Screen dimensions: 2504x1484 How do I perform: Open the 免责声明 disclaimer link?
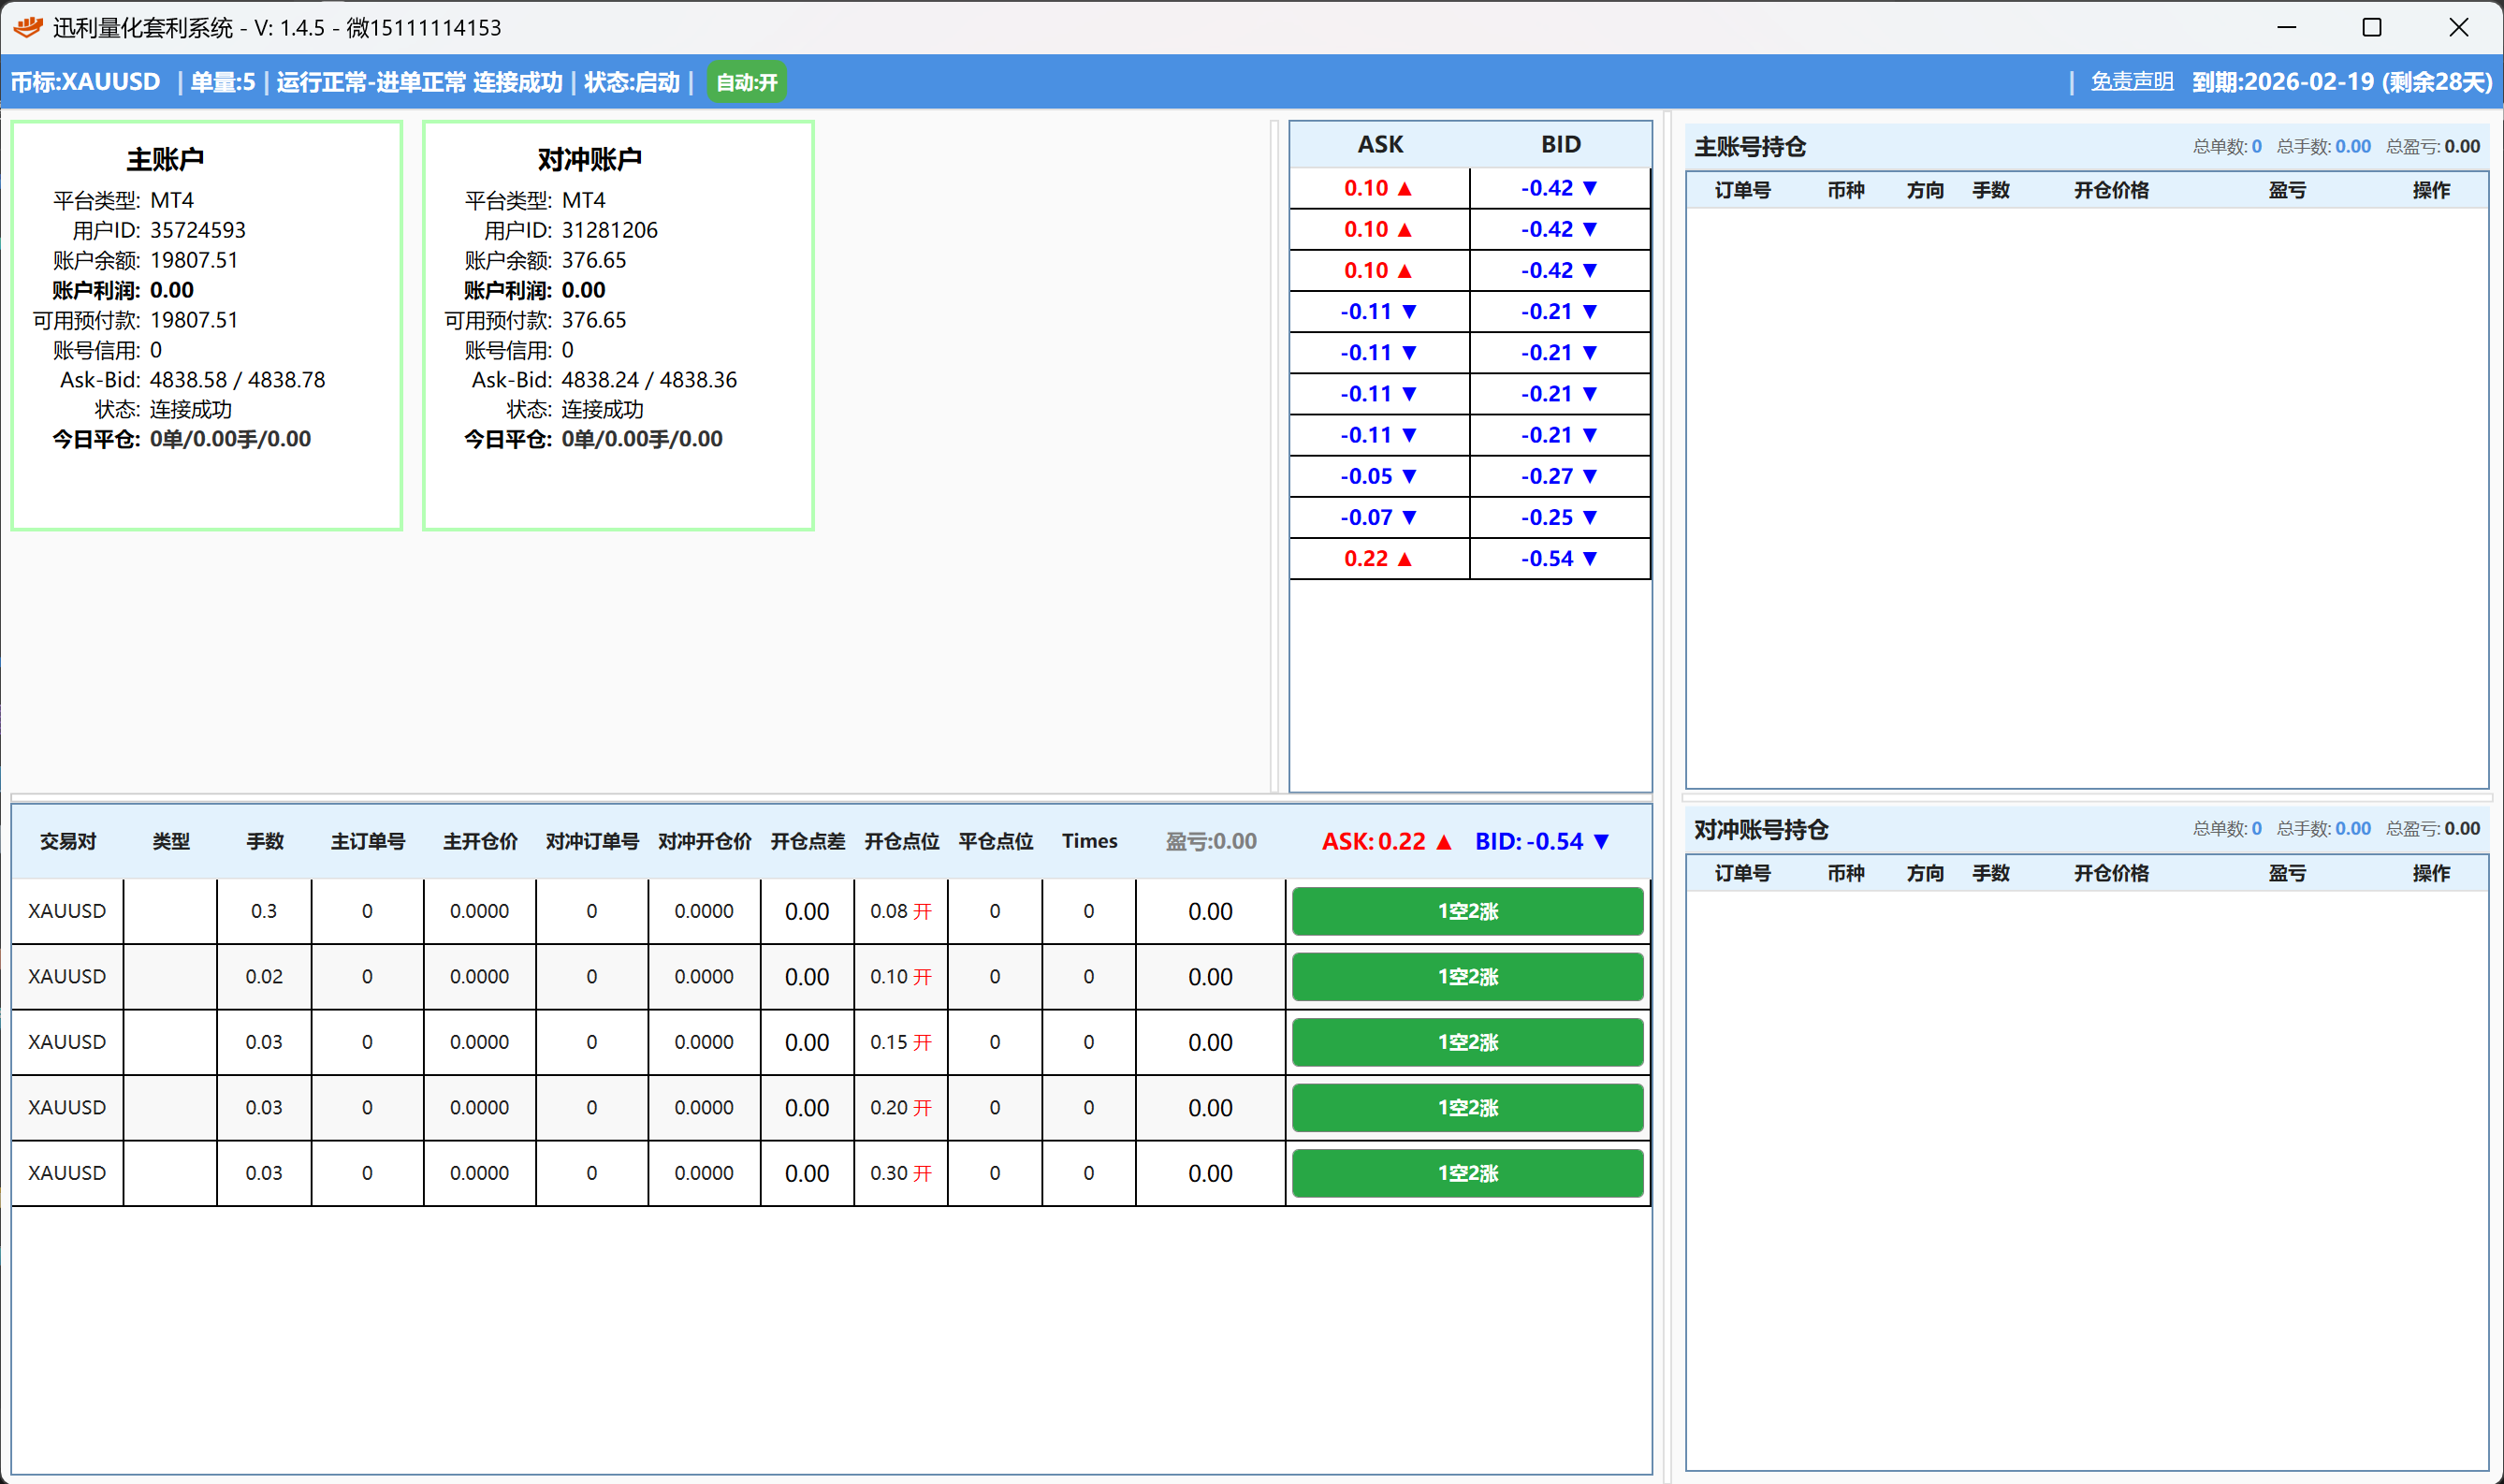(2132, 82)
